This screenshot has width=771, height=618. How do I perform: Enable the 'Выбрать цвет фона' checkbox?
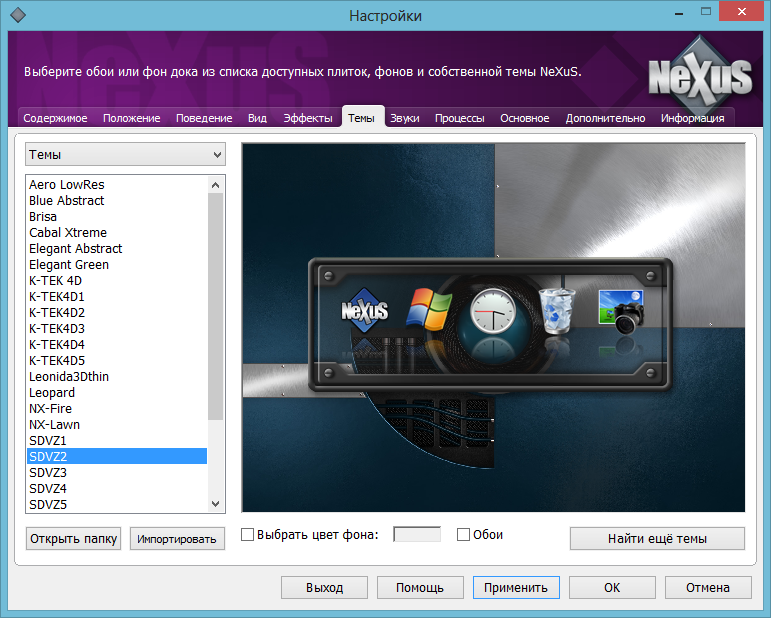coord(247,534)
